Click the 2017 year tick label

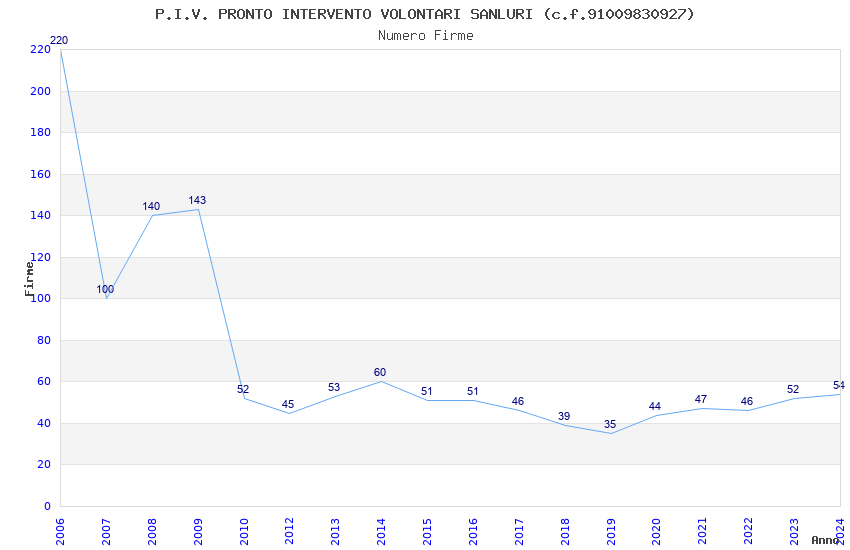pyautogui.click(x=518, y=532)
